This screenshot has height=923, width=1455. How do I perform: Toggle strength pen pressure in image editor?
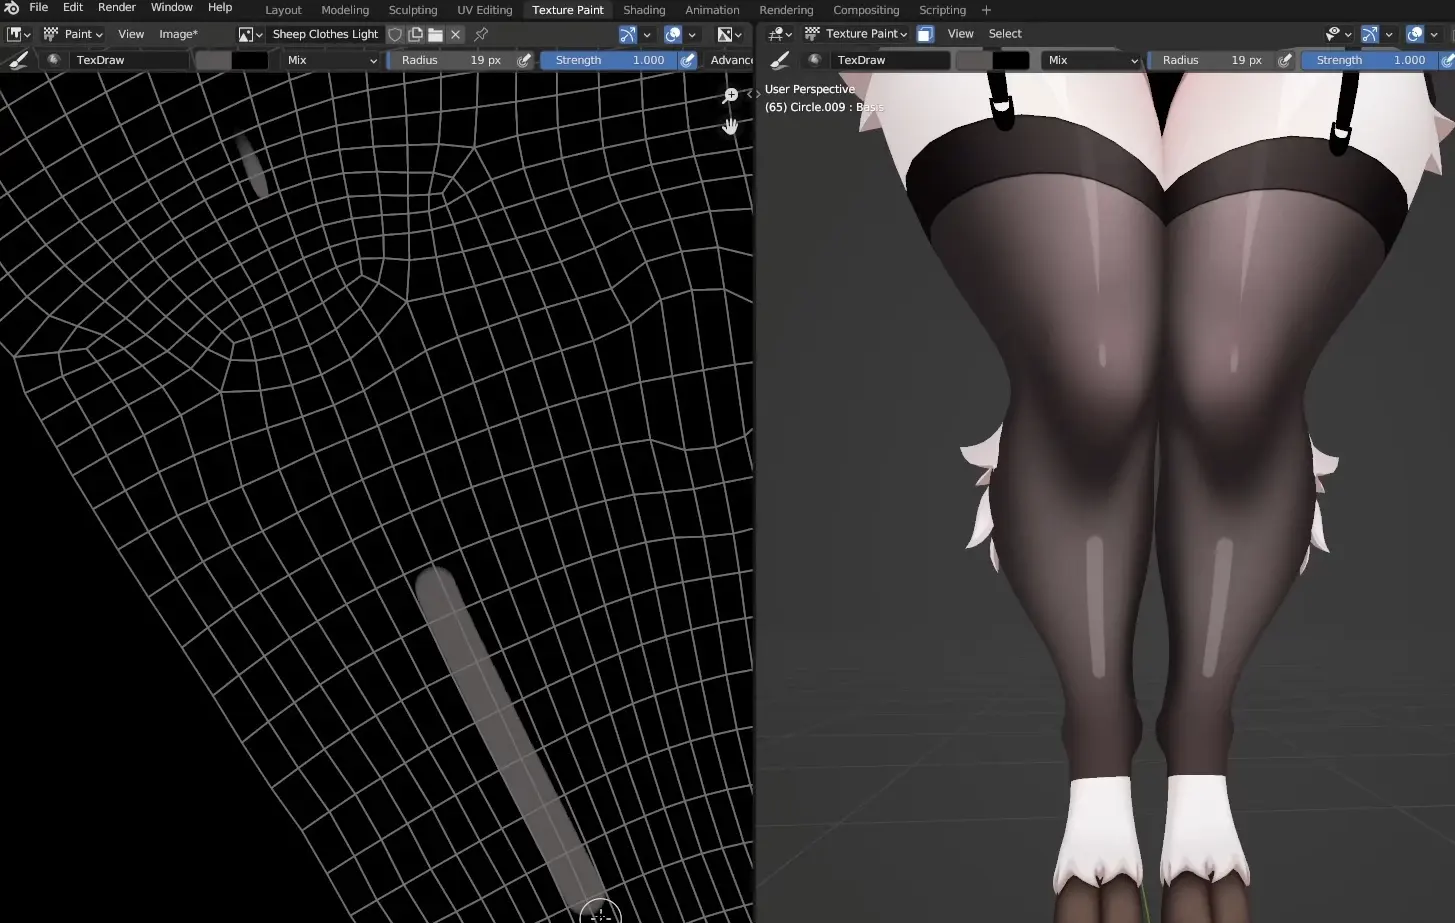click(x=688, y=60)
